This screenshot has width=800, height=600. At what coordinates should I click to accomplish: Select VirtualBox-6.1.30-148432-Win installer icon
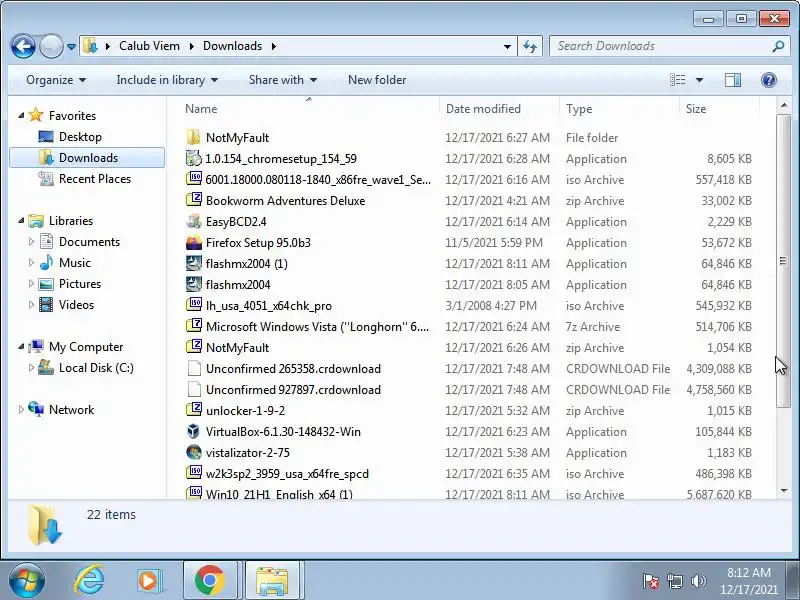click(193, 431)
